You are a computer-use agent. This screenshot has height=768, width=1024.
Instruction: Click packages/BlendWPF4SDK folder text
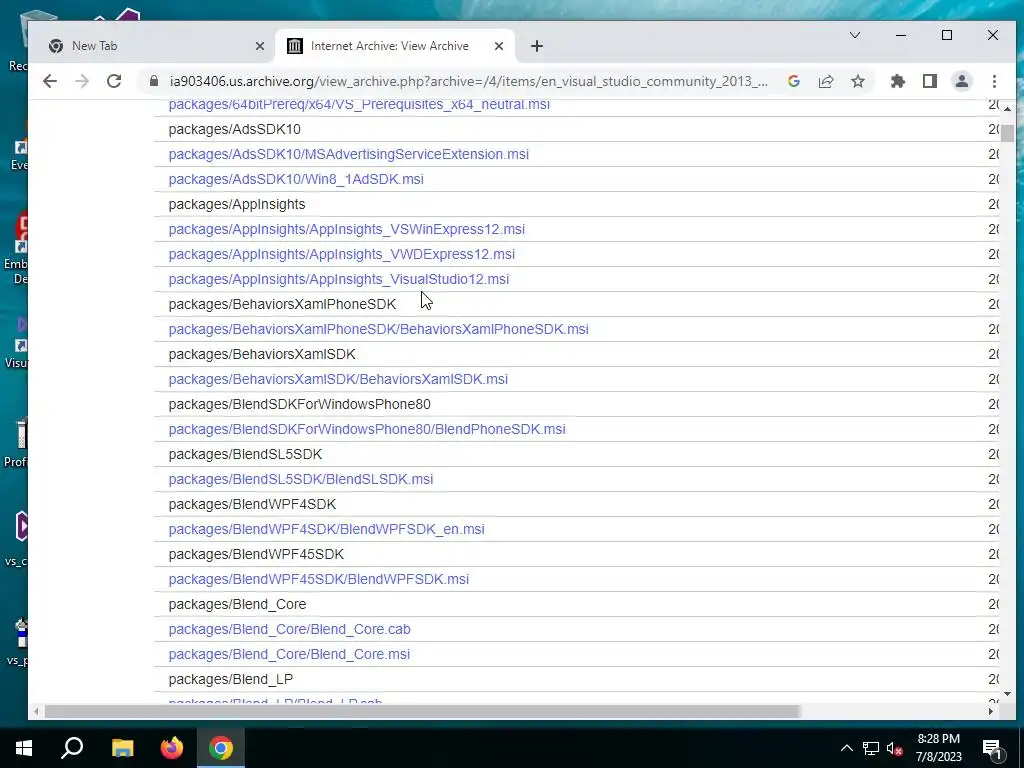252,504
